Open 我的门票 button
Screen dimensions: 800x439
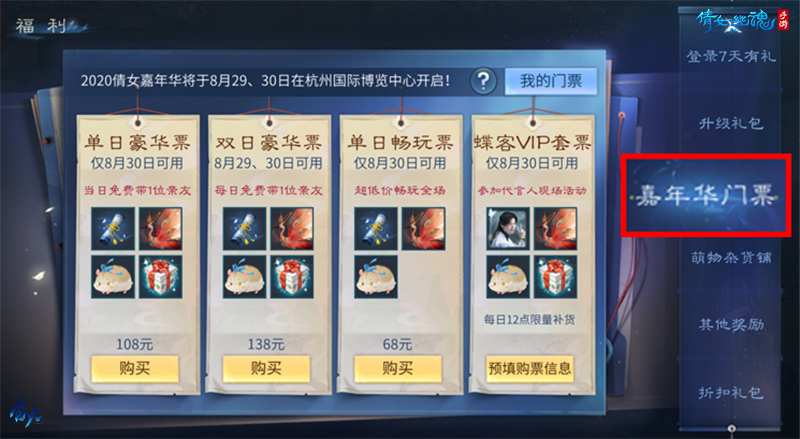[x=551, y=81]
